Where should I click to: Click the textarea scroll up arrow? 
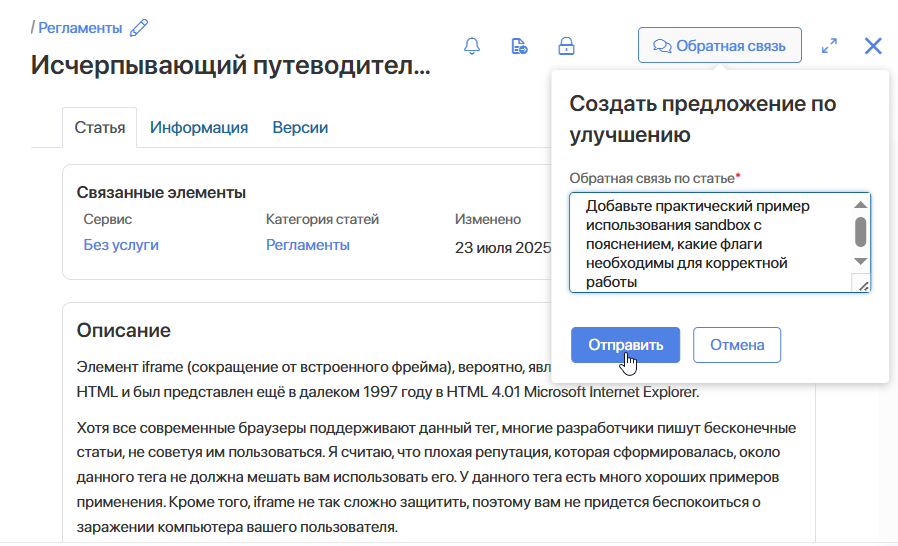click(860, 205)
